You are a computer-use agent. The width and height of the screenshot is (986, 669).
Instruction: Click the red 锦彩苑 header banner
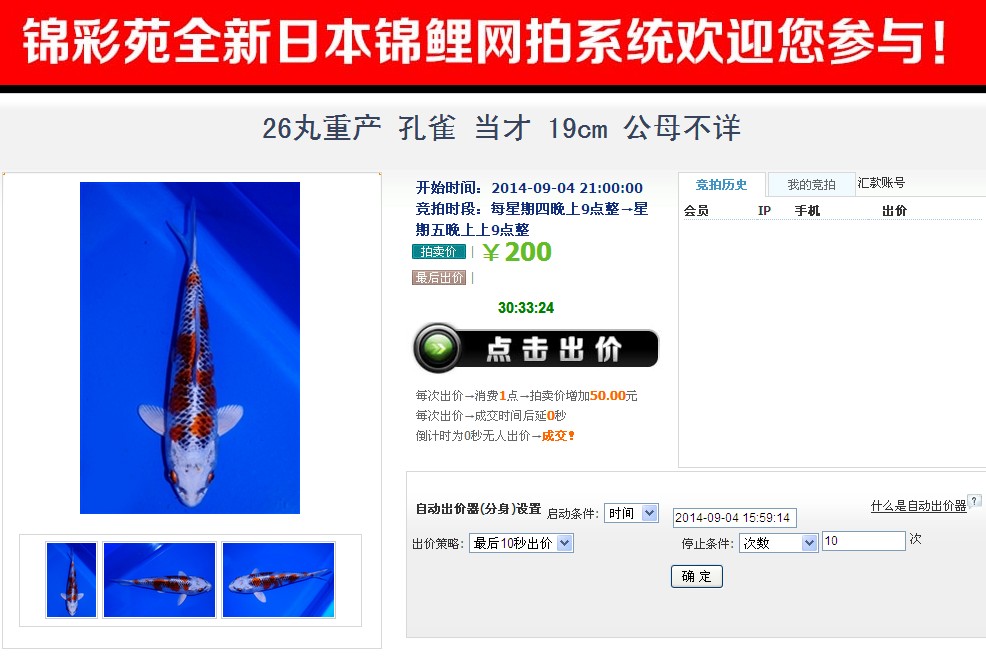pos(493,43)
